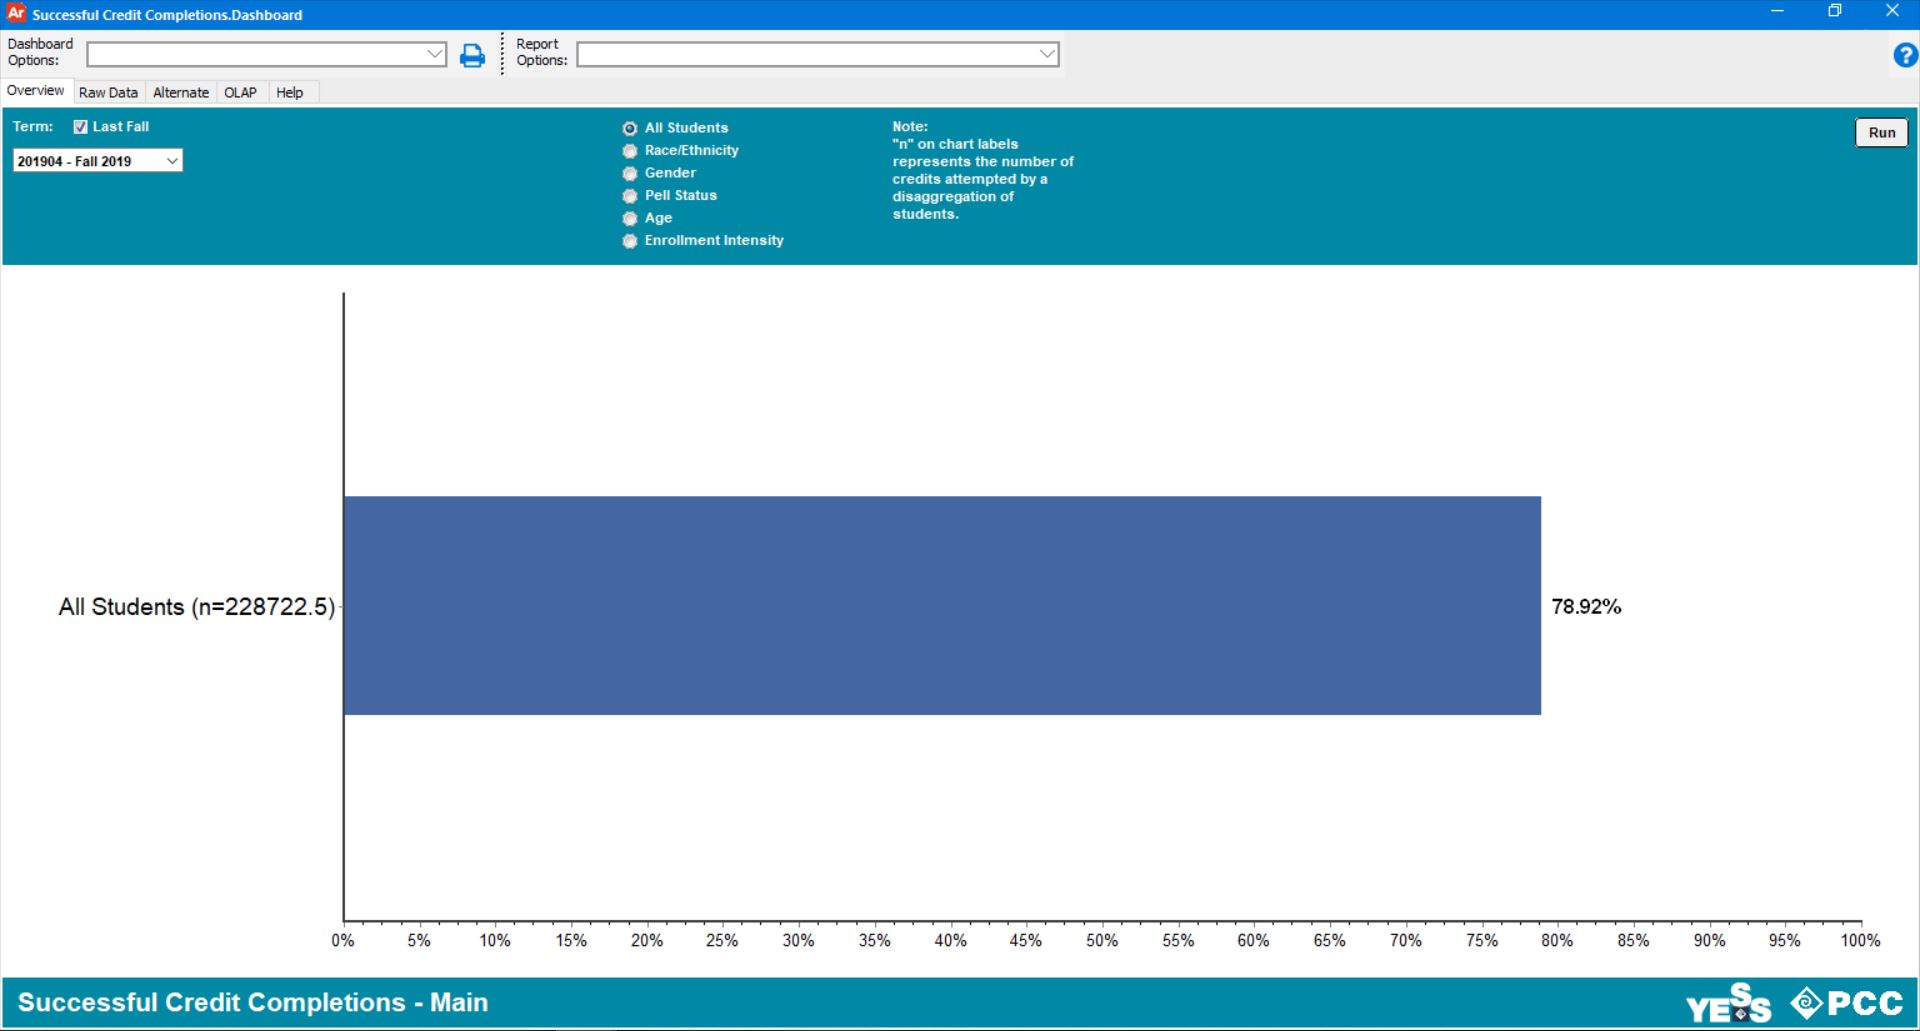This screenshot has height=1031, width=1920.
Task: Close the Successful Credit Completions window
Action: point(1891,12)
